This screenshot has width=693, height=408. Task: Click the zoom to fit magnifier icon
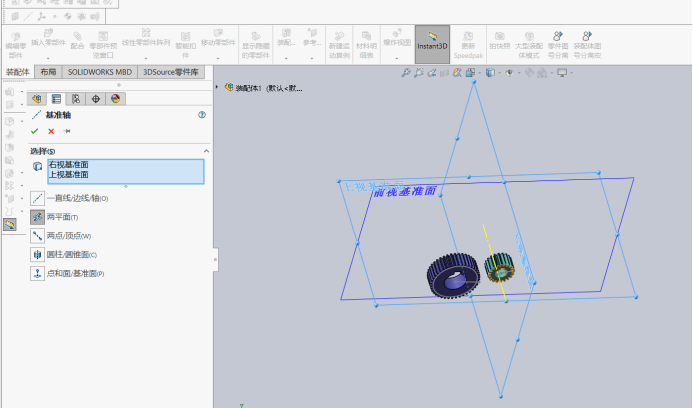[406, 73]
